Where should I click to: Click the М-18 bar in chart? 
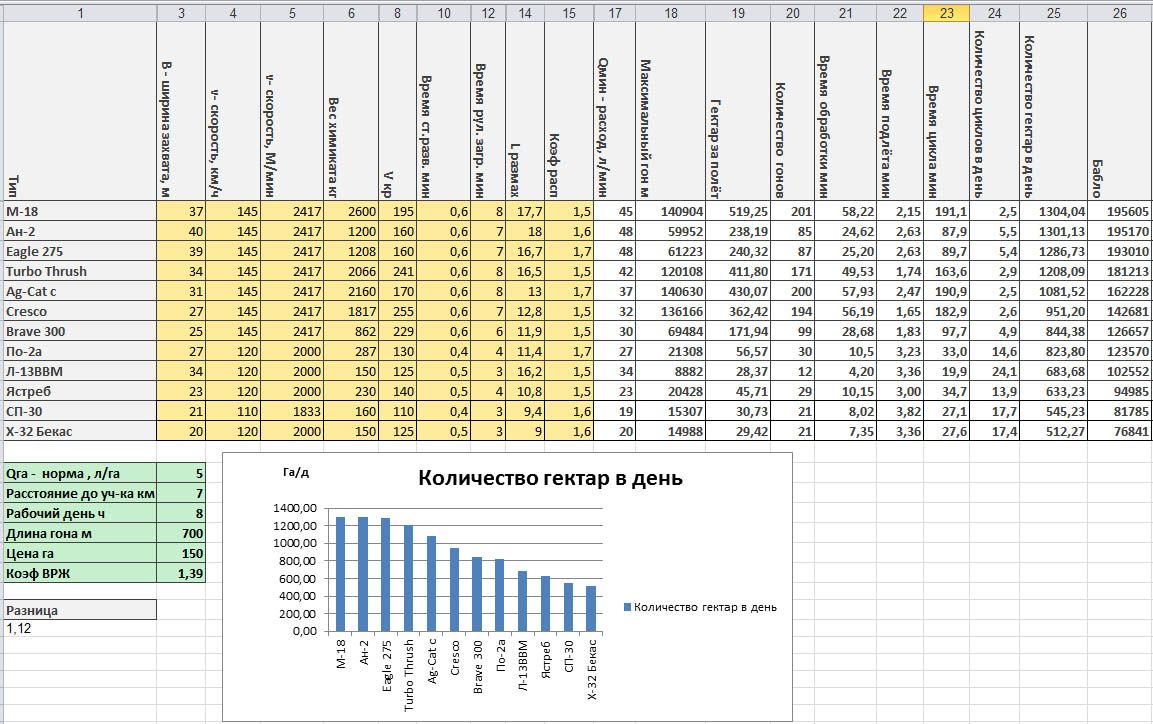340,573
